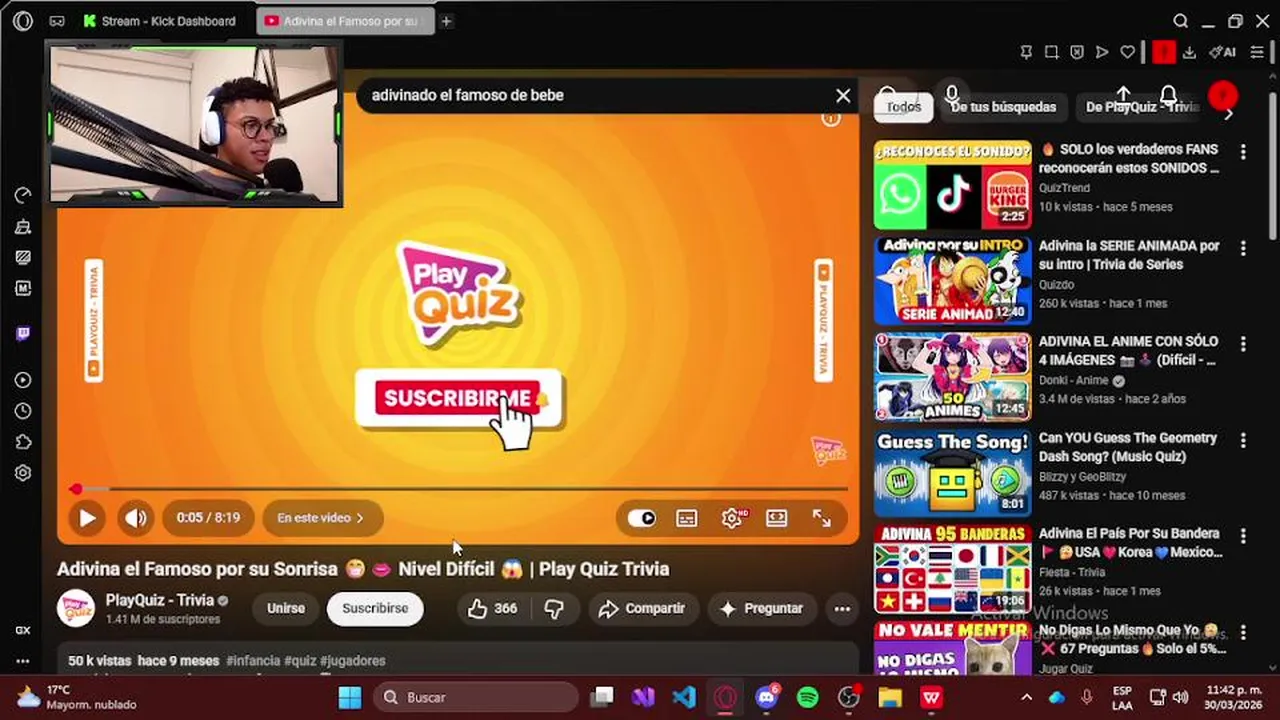Add the page to bookmarks heart icon
This screenshot has width=1280, height=720.
[x=1127, y=52]
